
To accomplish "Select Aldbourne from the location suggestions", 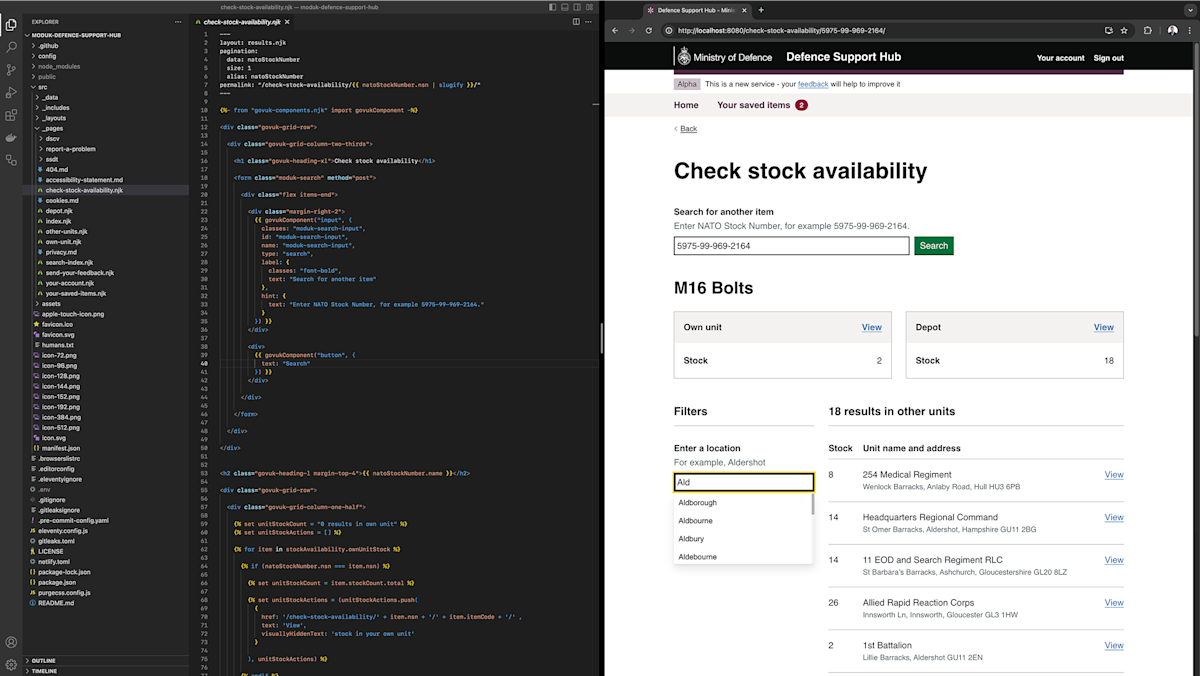I will click(696, 521).
